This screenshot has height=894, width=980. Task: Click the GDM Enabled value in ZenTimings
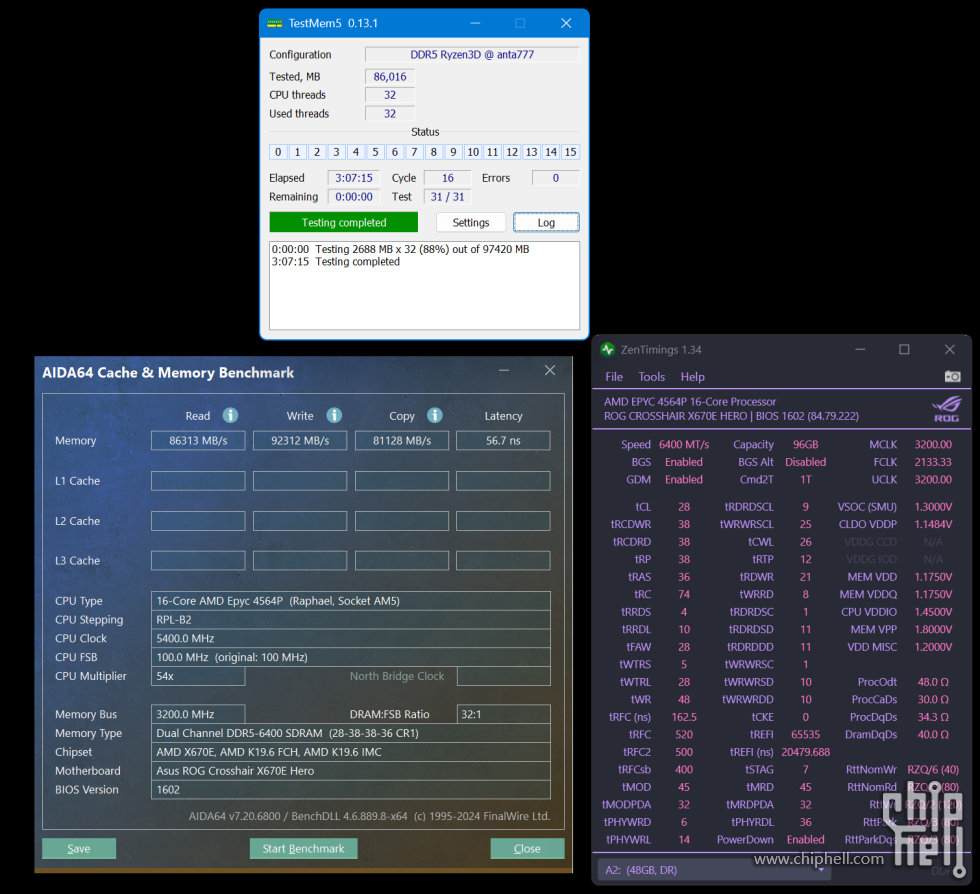pos(684,480)
